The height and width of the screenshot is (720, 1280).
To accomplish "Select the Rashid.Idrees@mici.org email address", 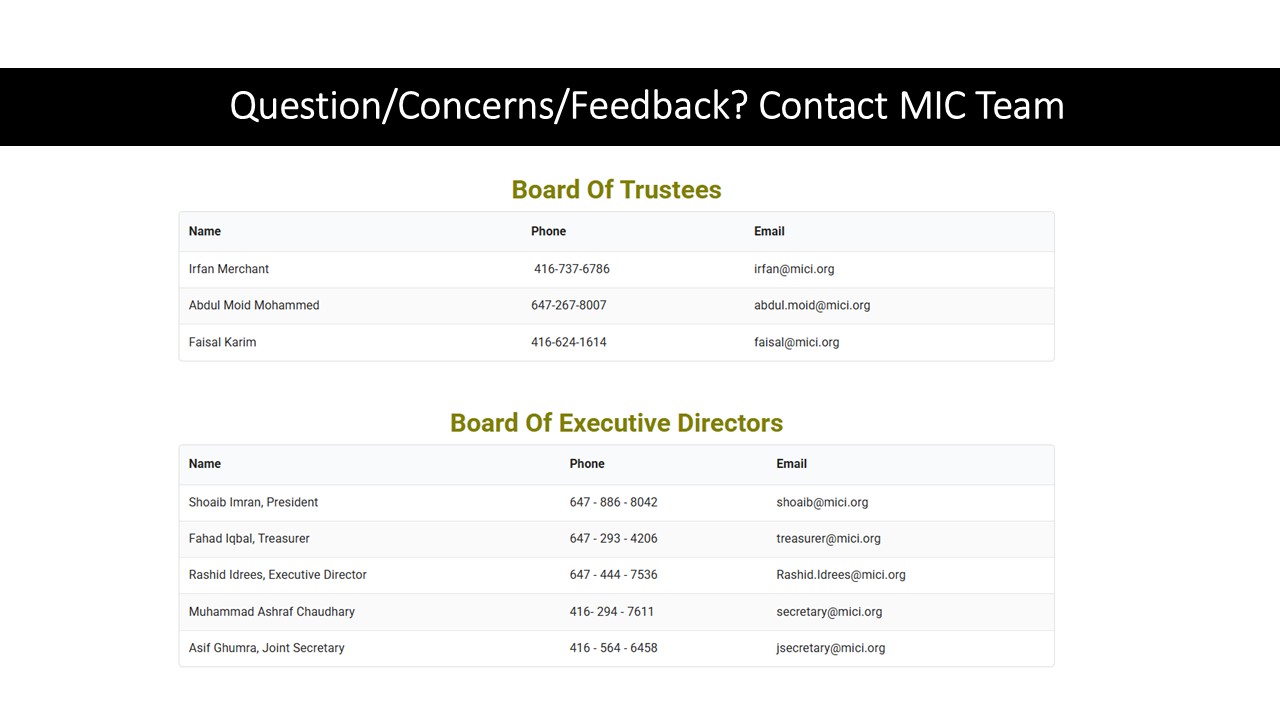I will (841, 575).
